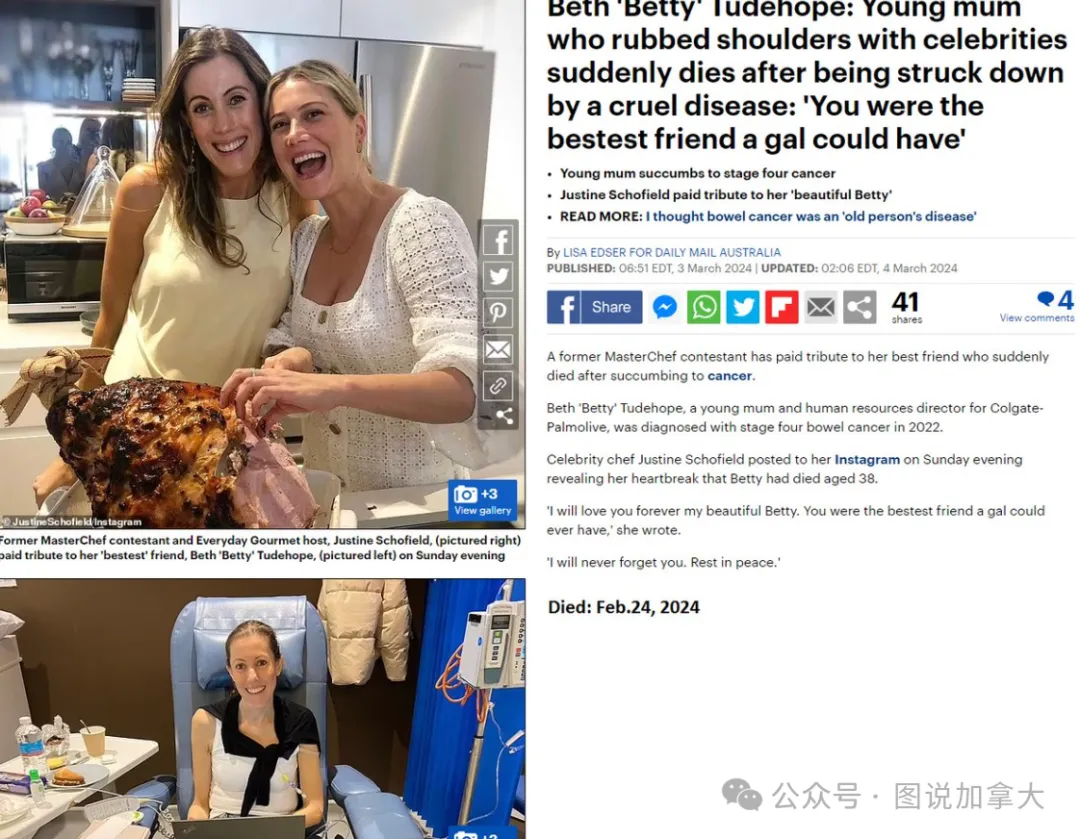Click the Twitter icon in article share bar
The height and width of the screenshot is (839, 1080).
coord(742,307)
